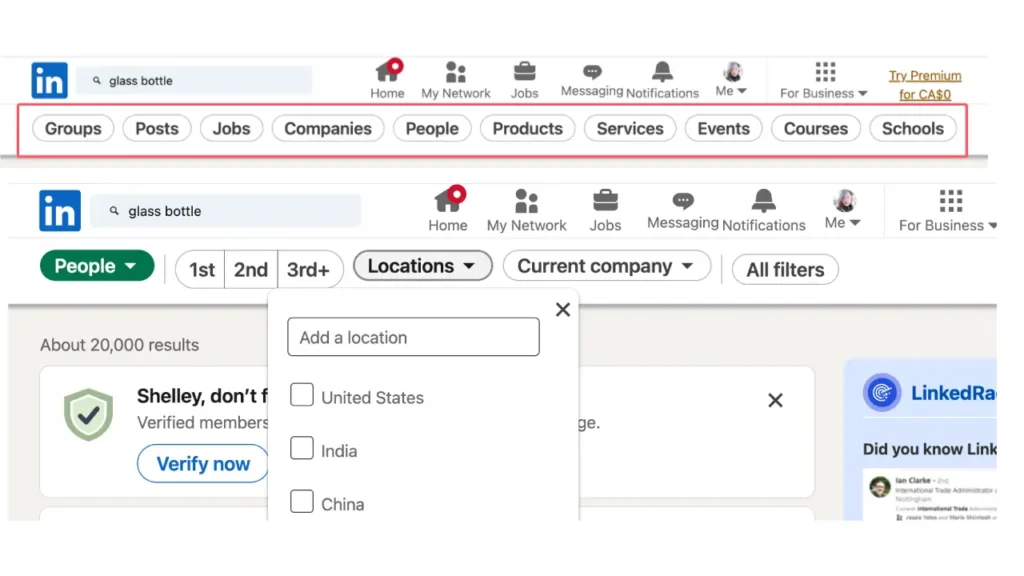
Task: Expand For Business menu in lower bar
Action: point(948,210)
